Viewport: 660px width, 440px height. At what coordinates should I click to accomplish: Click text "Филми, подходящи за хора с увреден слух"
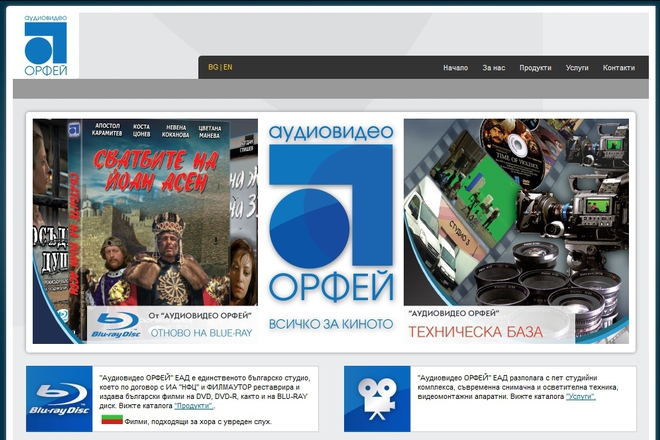pos(198,421)
